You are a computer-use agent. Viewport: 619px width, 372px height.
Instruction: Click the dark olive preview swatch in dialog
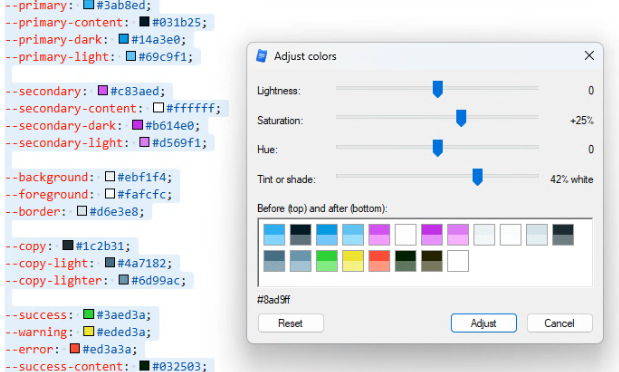[431, 261]
